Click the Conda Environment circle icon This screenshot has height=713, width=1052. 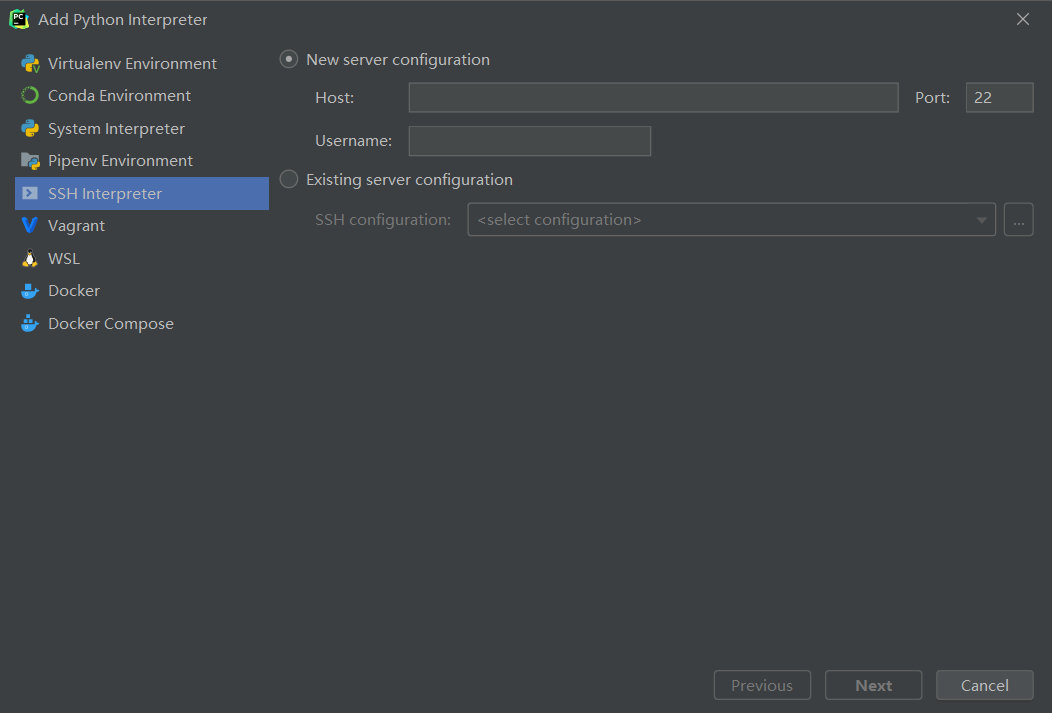click(30, 96)
